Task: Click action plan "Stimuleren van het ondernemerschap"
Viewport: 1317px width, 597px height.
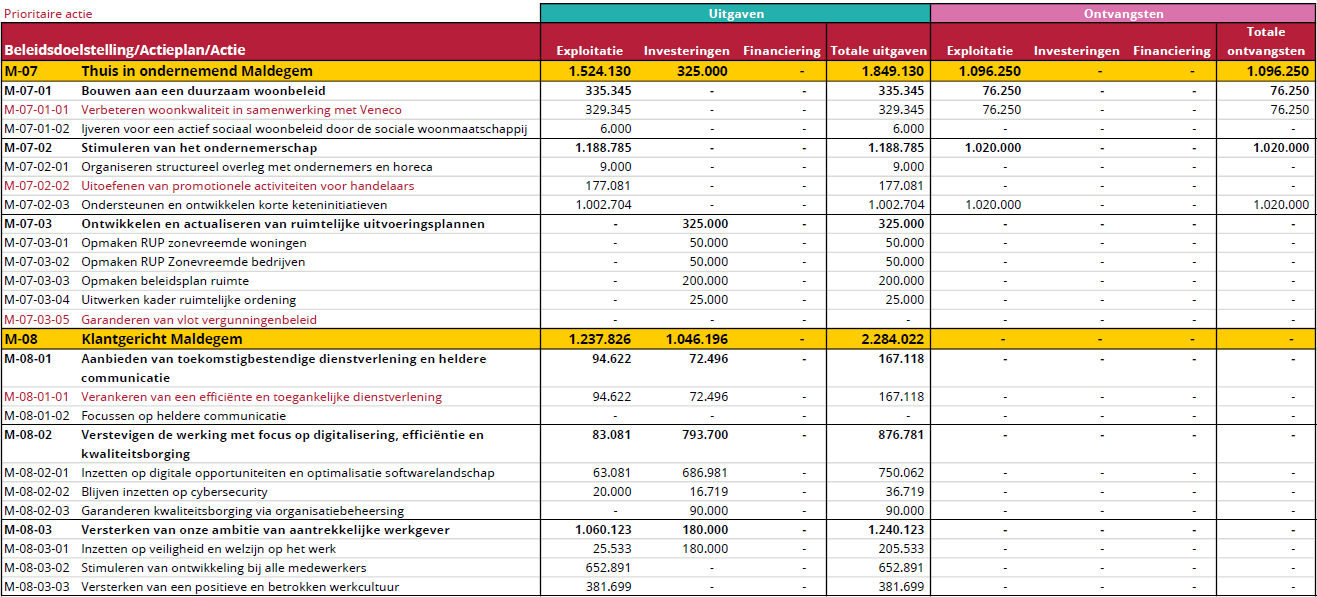Action: [199, 148]
